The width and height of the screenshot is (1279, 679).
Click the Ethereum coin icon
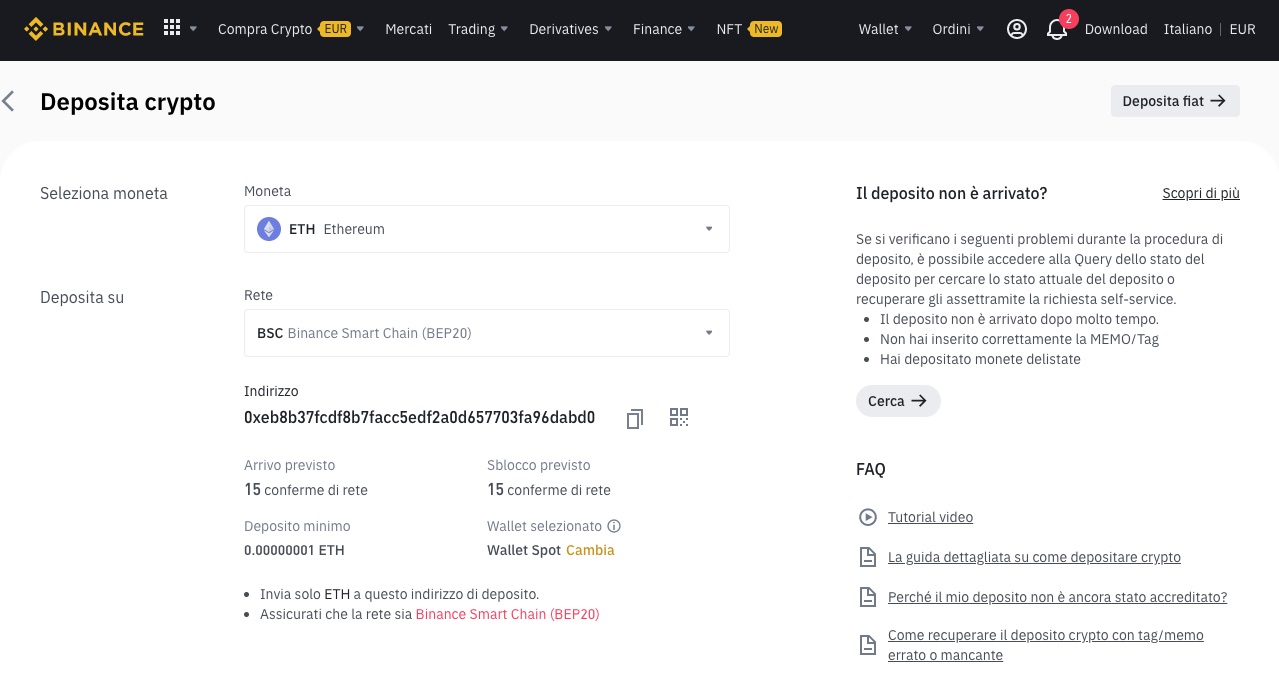[x=269, y=229]
